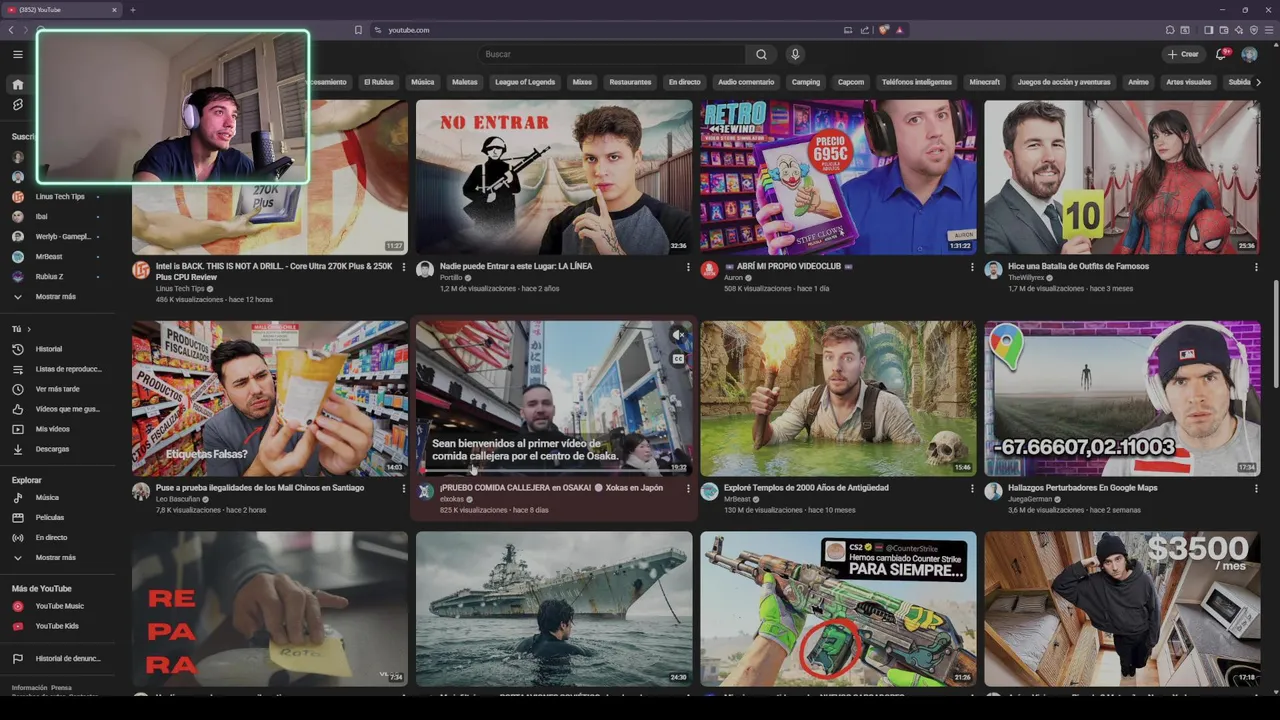The image size is (1280, 720).
Task: Select the El Rubius chip
Action: click(378, 82)
